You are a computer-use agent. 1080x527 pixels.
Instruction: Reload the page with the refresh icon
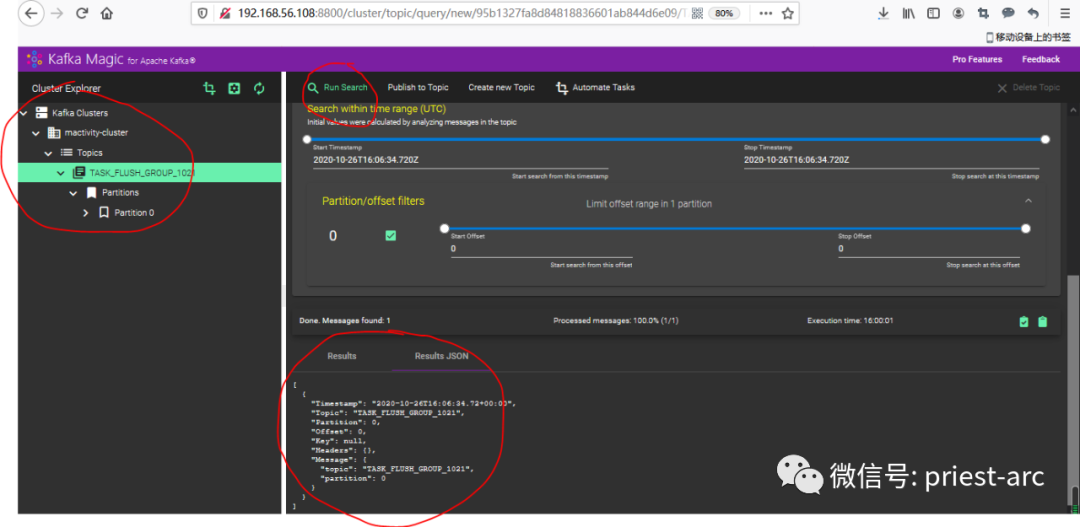coord(82,13)
